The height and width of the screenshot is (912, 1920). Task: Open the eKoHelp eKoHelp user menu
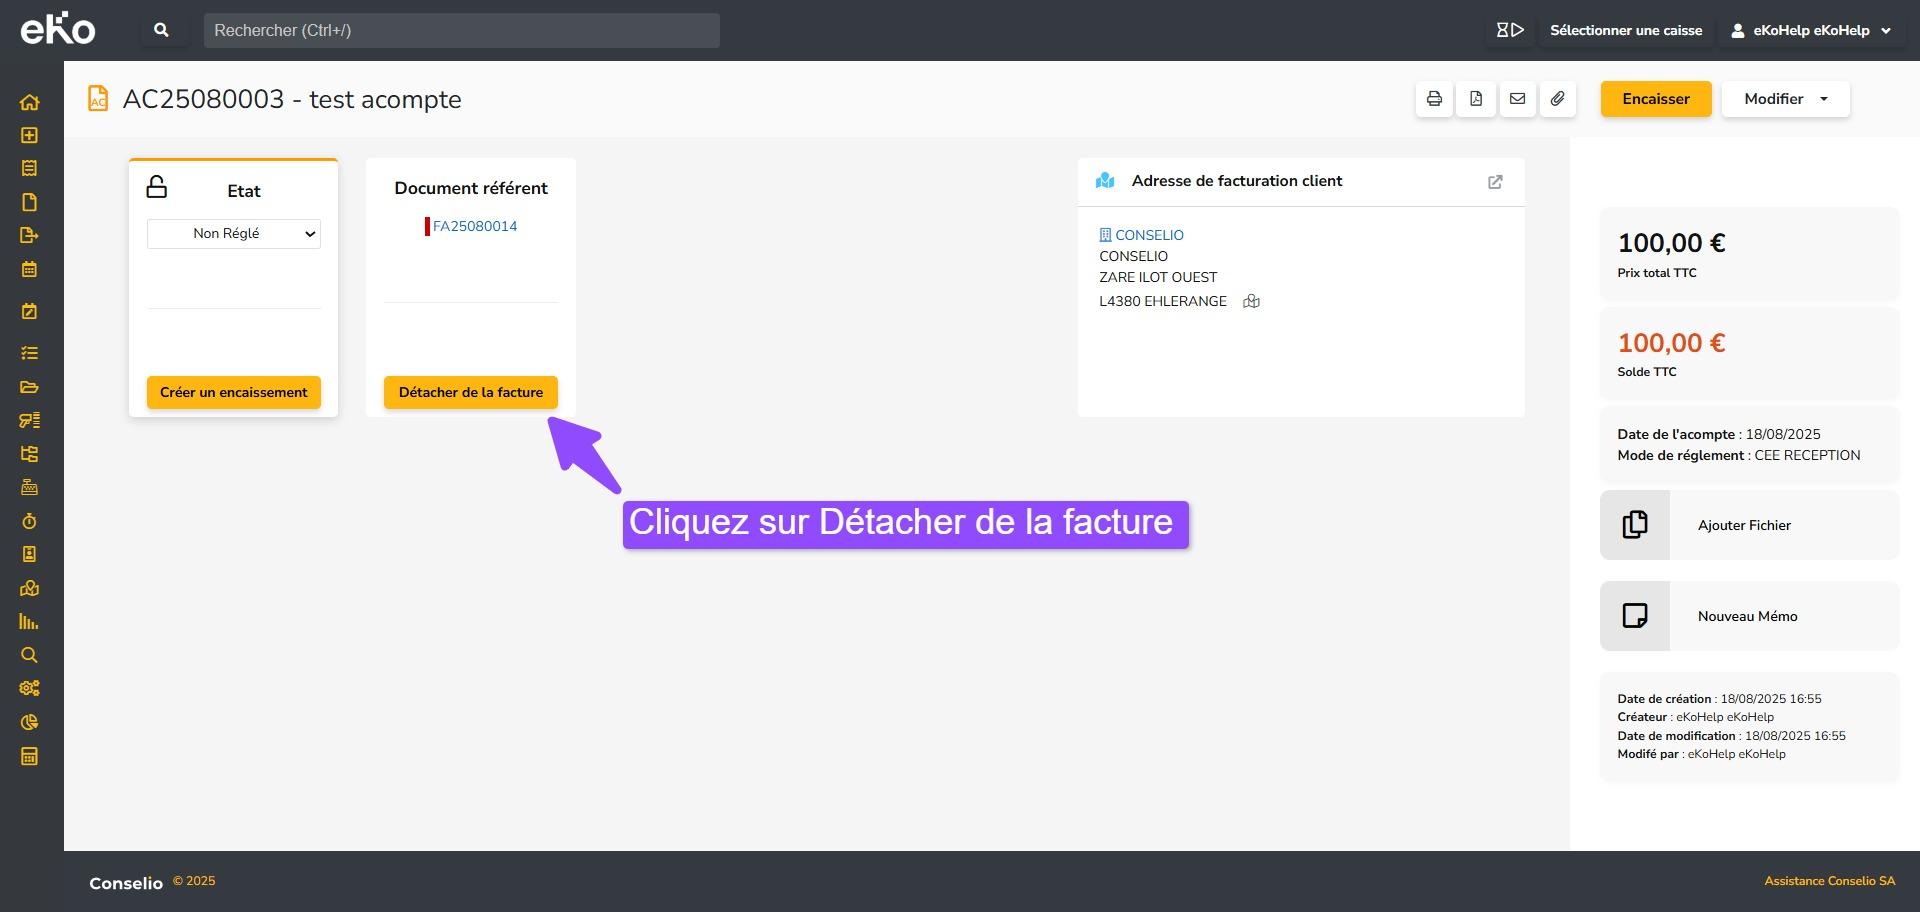1811,30
